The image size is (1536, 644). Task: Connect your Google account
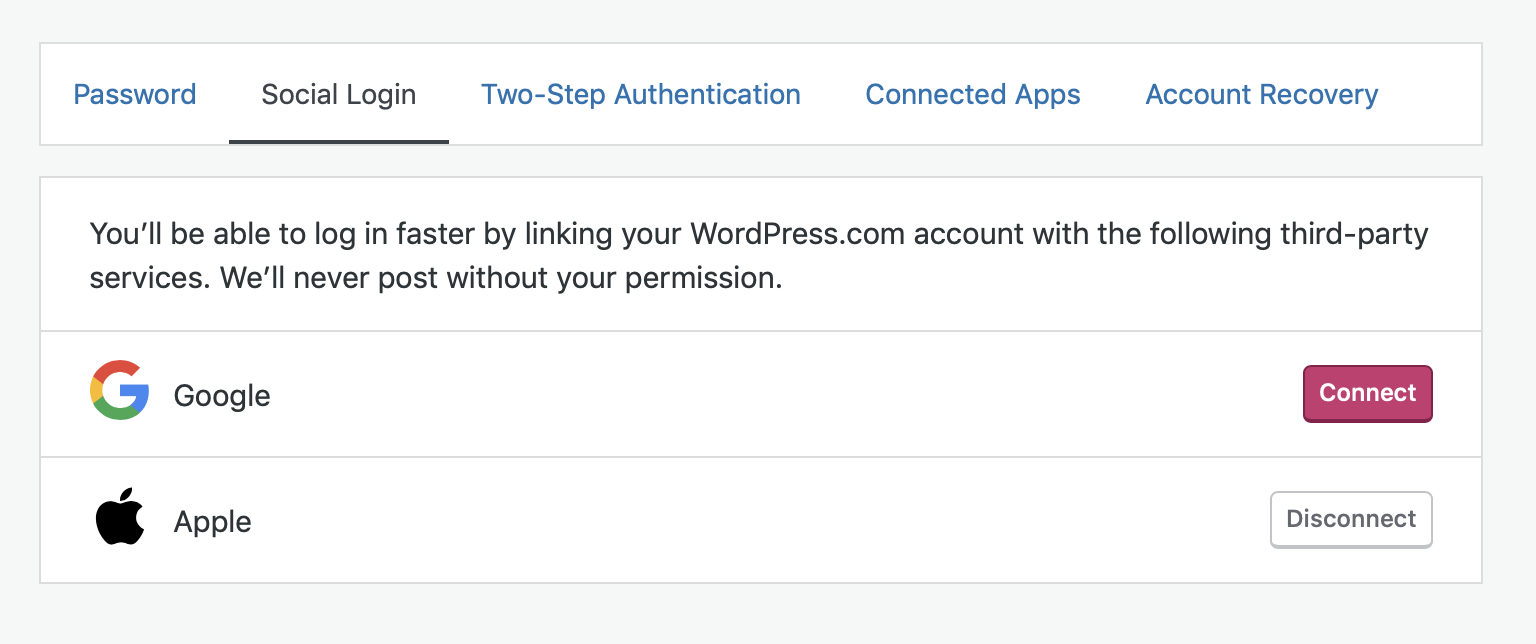[1368, 393]
